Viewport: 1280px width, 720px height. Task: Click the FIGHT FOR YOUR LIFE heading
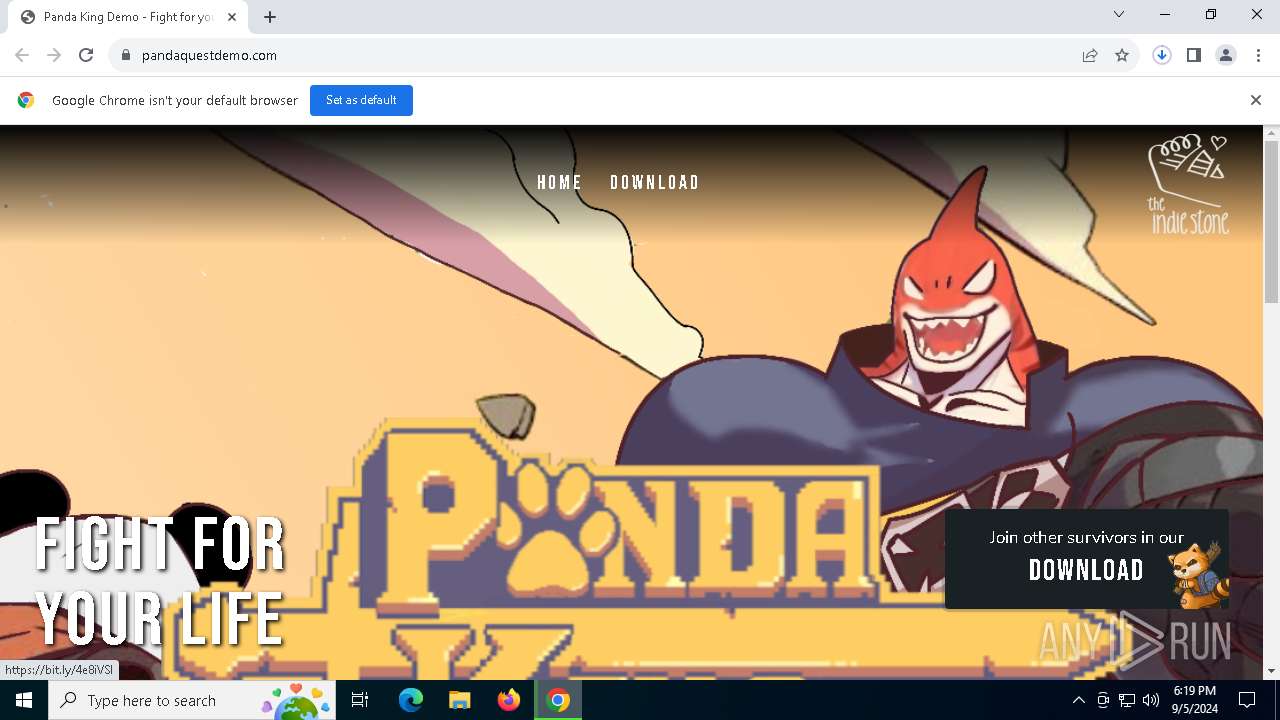click(161, 581)
